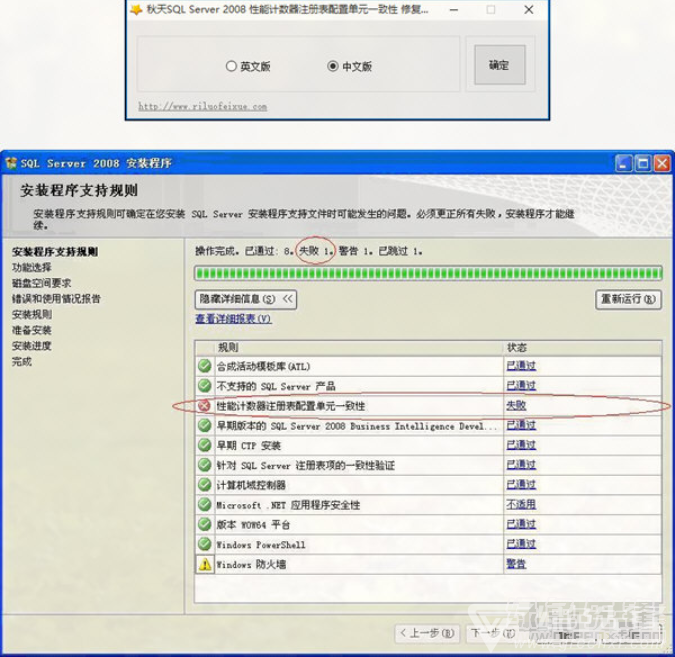Image resolution: width=675 pixels, height=657 pixels.
Task: Click green check icon for Windows PowerShell
Action: click(x=204, y=544)
